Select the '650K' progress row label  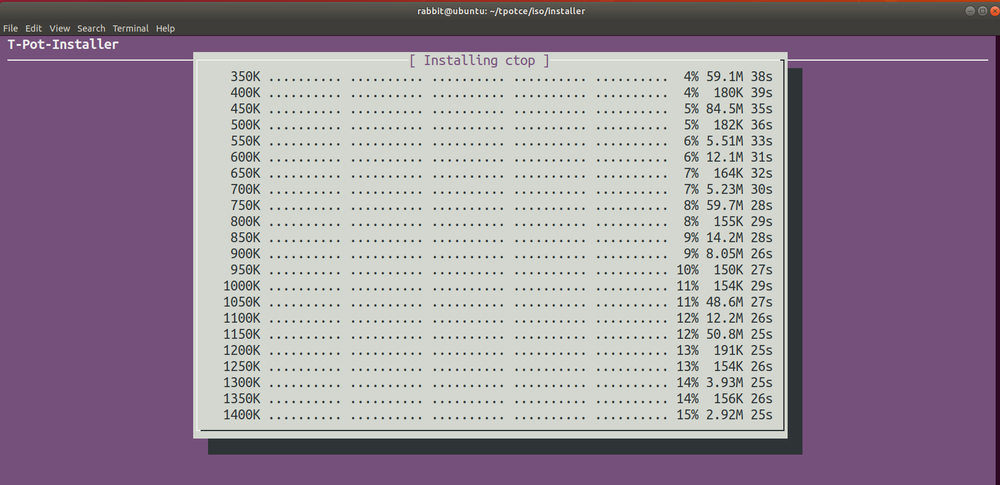click(246, 173)
